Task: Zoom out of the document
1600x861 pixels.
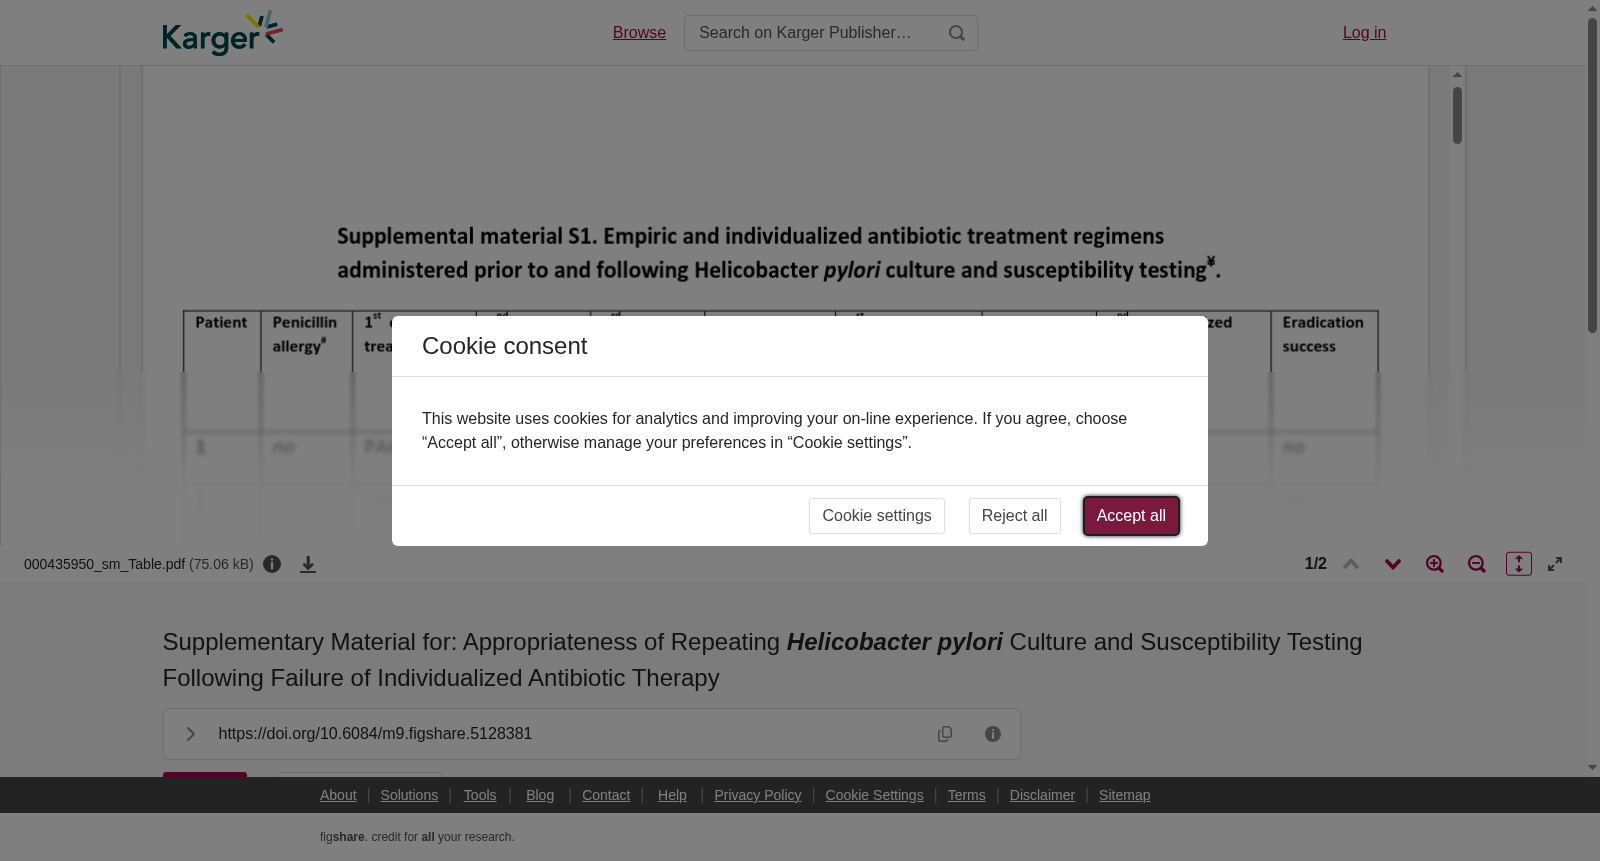Action: (x=1477, y=564)
